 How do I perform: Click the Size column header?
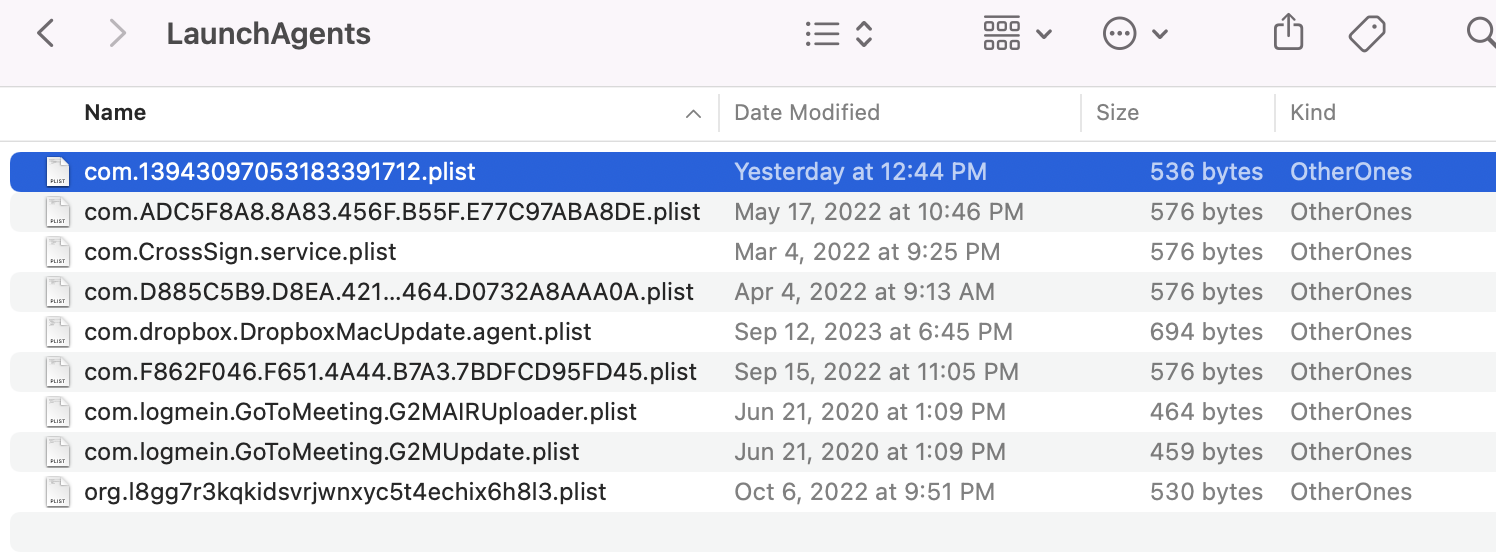[1117, 113]
